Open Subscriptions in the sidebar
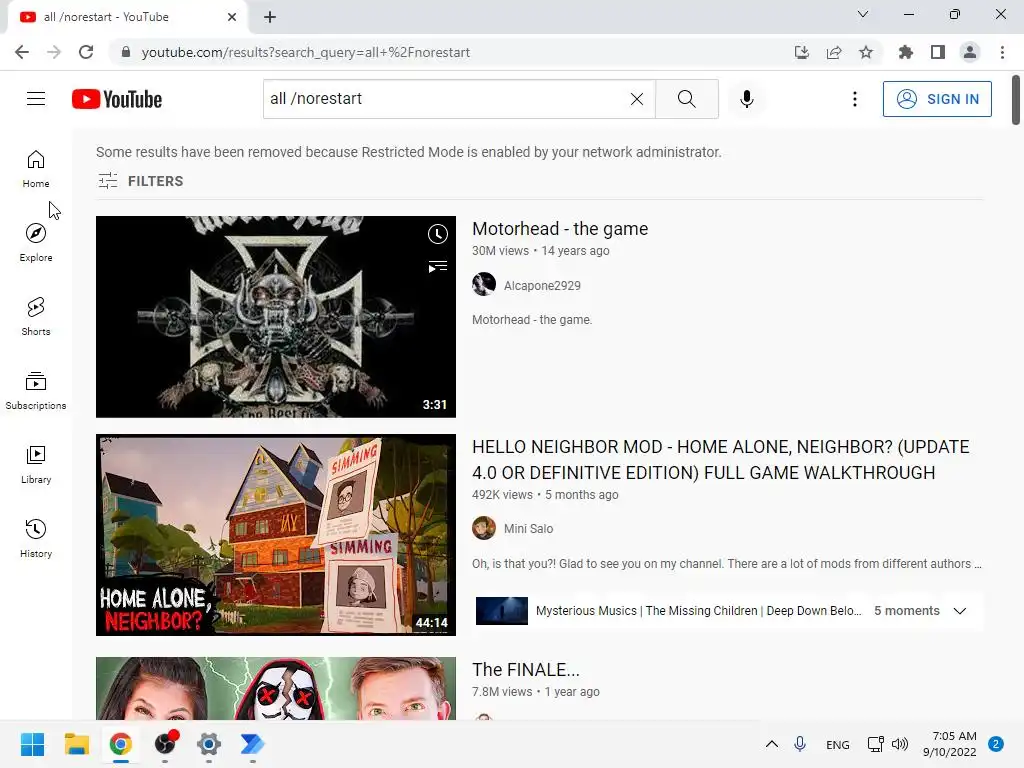Image resolution: width=1024 pixels, height=768 pixels. point(36,391)
